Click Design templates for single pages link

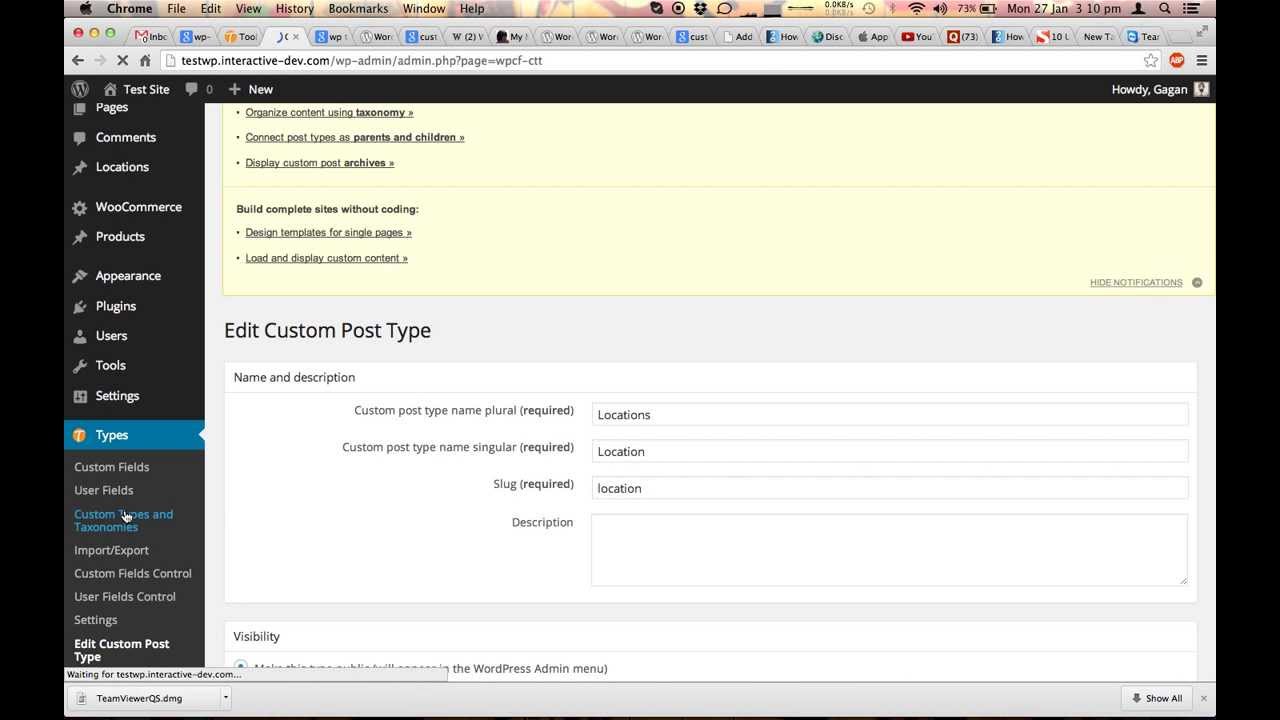[x=328, y=233]
